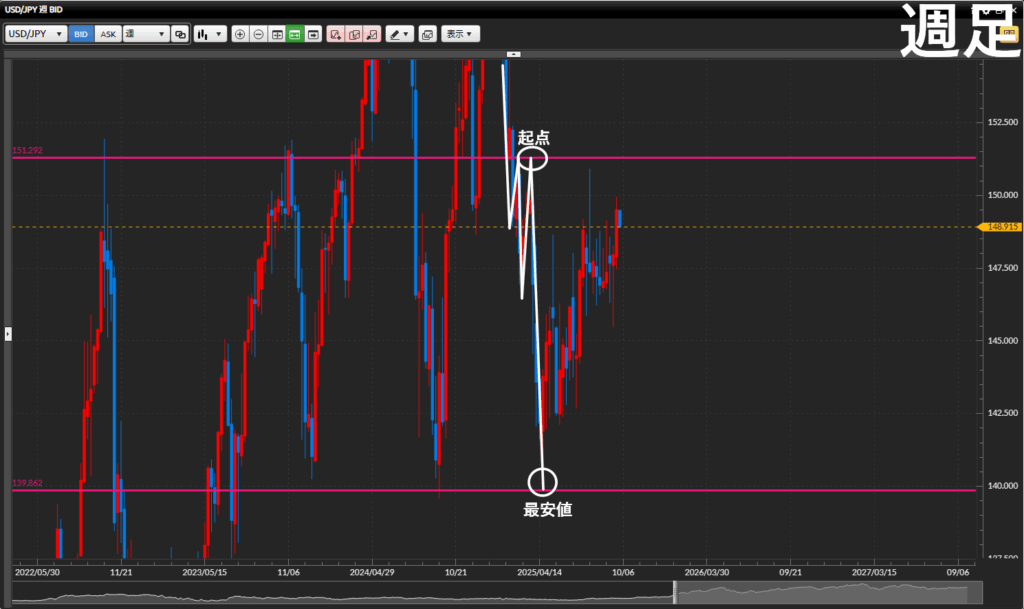Image resolution: width=1024 pixels, height=609 pixels.
Task: Click the 151.292 line price label
Action: click(27, 150)
